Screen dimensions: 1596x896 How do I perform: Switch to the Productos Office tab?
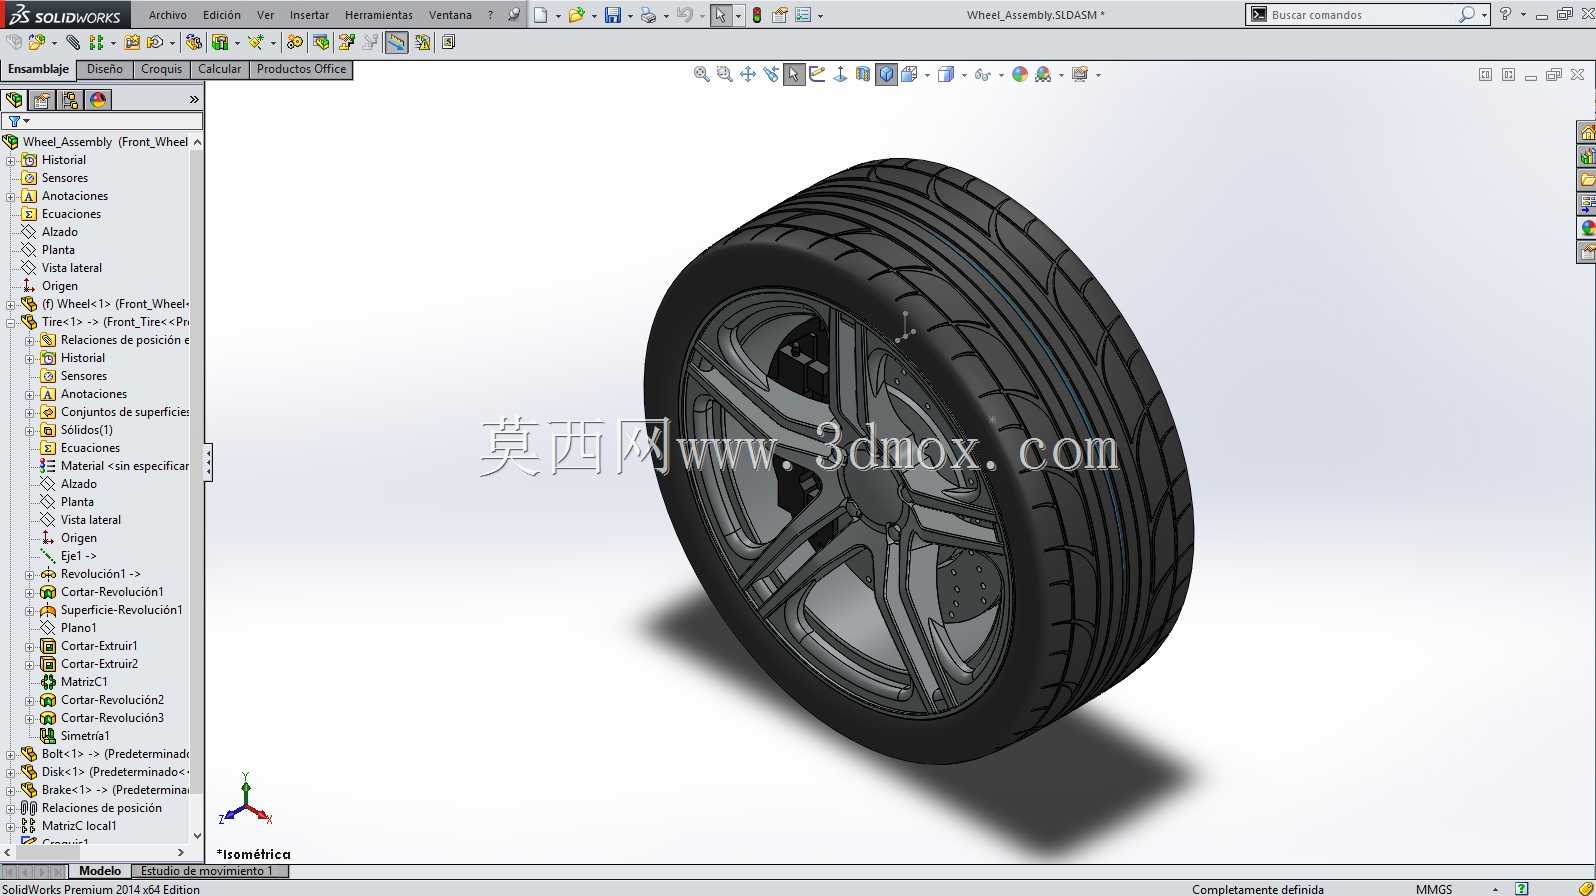pyautogui.click(x=301, y=69)
